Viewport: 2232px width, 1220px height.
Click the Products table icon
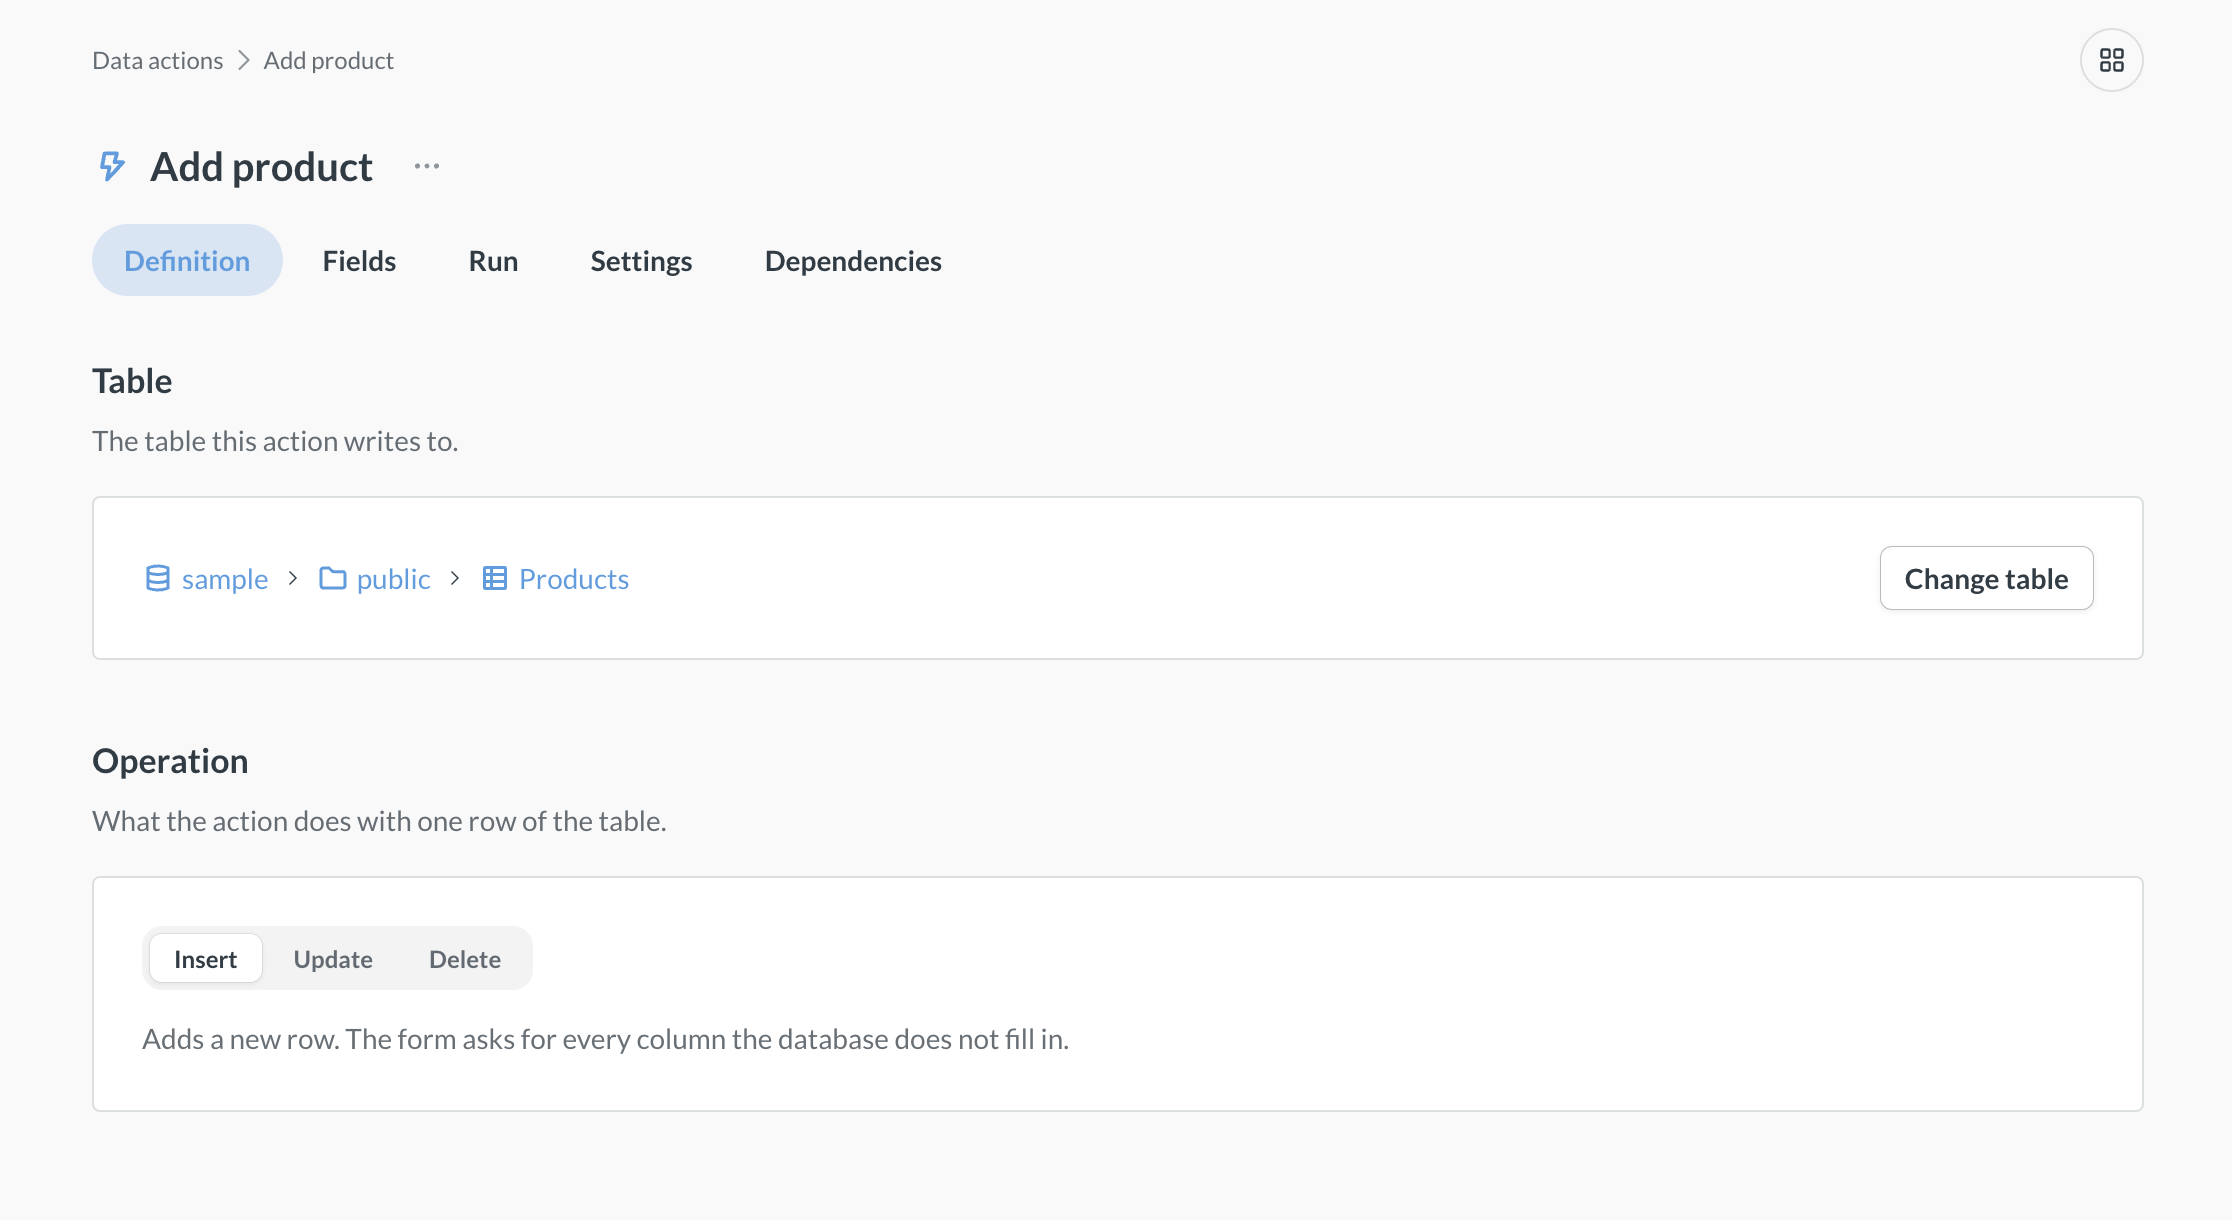tap(495, 578)
